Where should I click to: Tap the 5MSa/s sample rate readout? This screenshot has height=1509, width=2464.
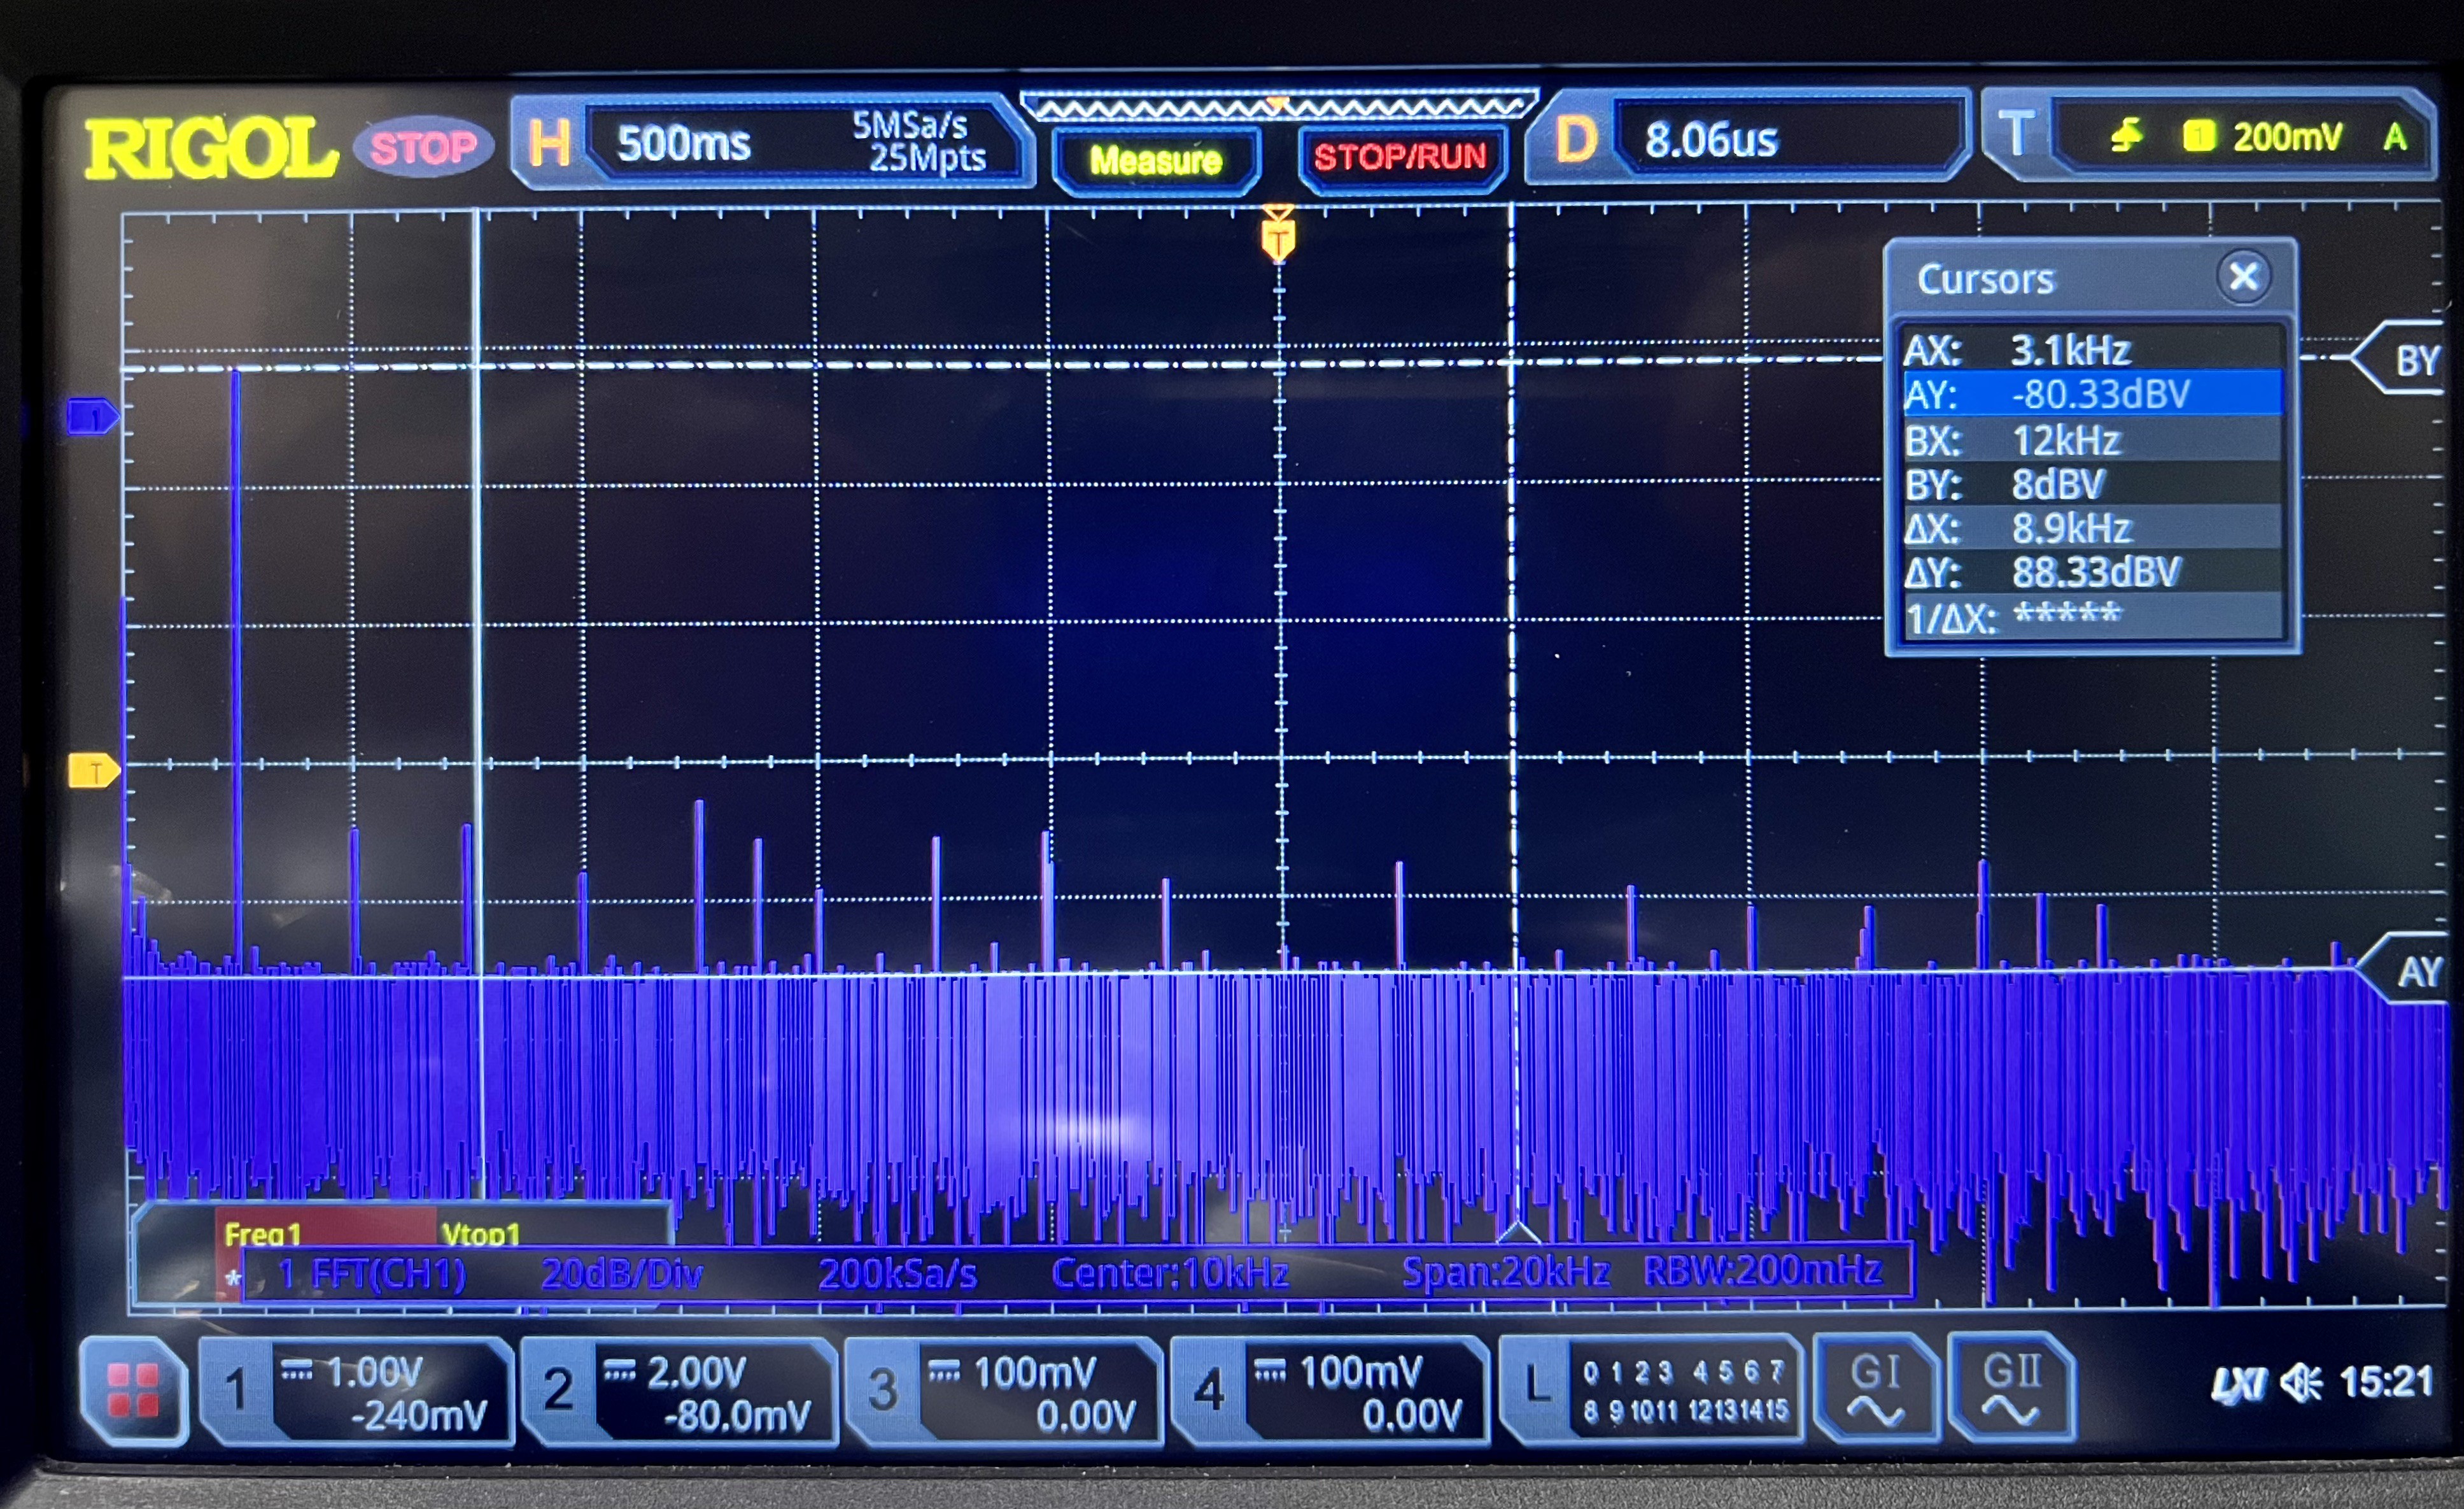[x=910, y=125]
